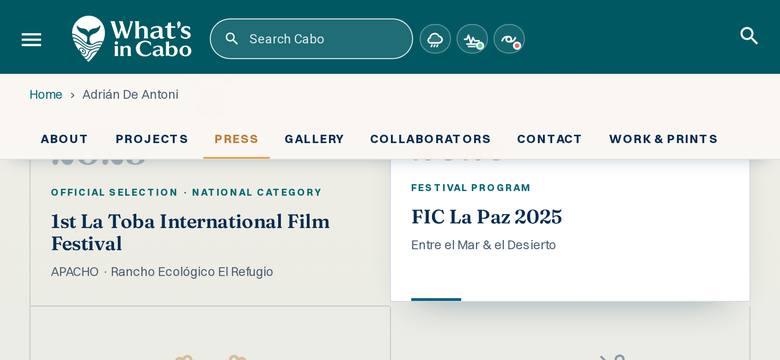This screenshot has height=360, width=780.
Task: Go to the Contact tab
Action: 550,139
